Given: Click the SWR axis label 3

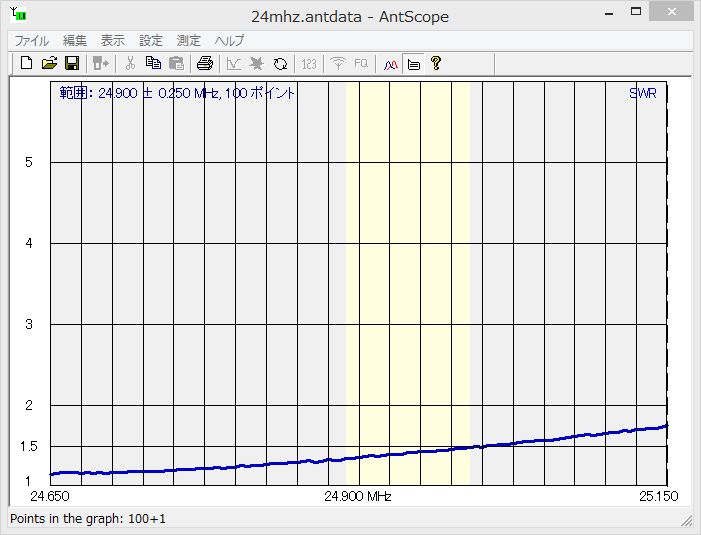Looking at the screenshot, I should (29, 324).
